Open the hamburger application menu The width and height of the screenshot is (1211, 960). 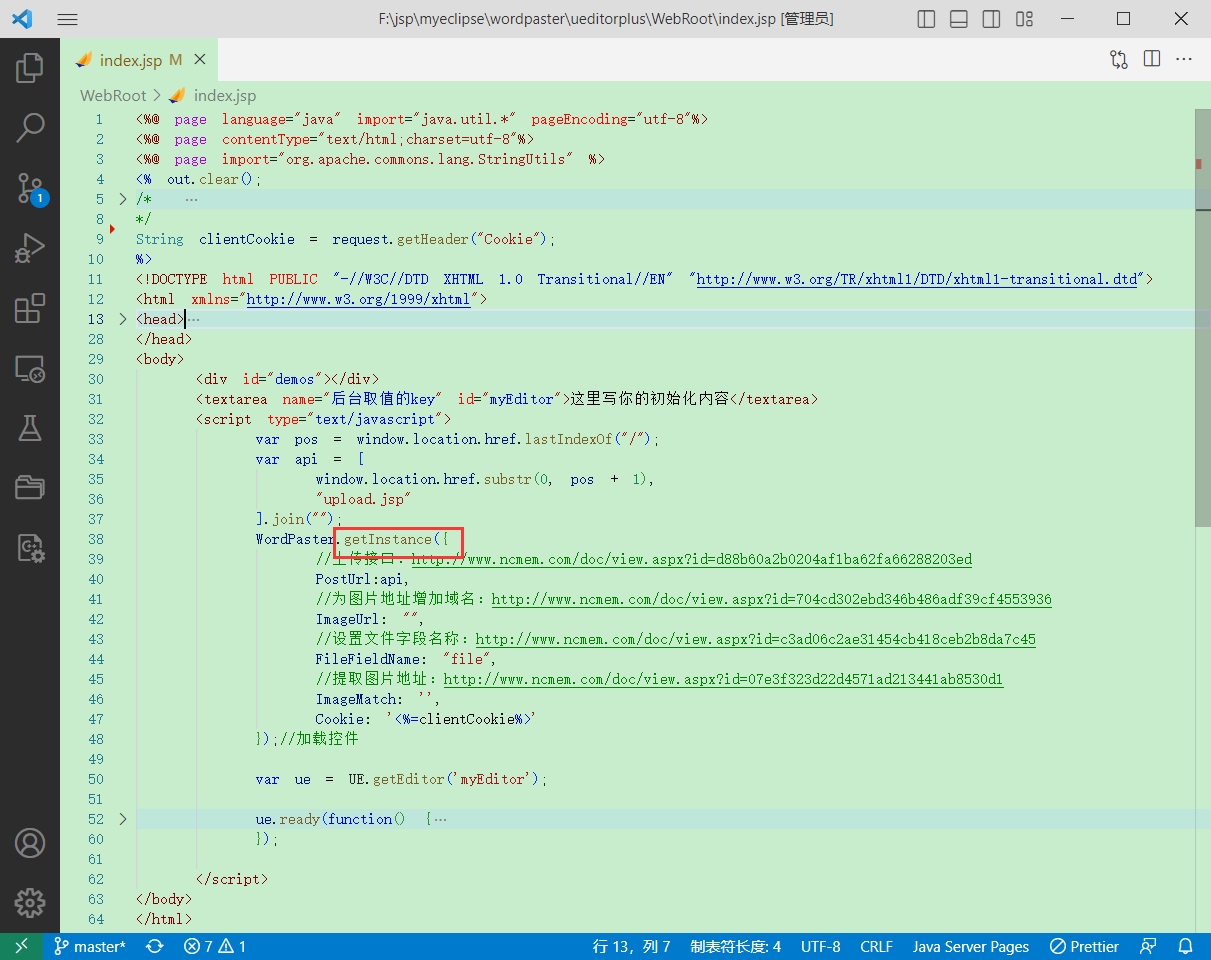coord(67,19)
